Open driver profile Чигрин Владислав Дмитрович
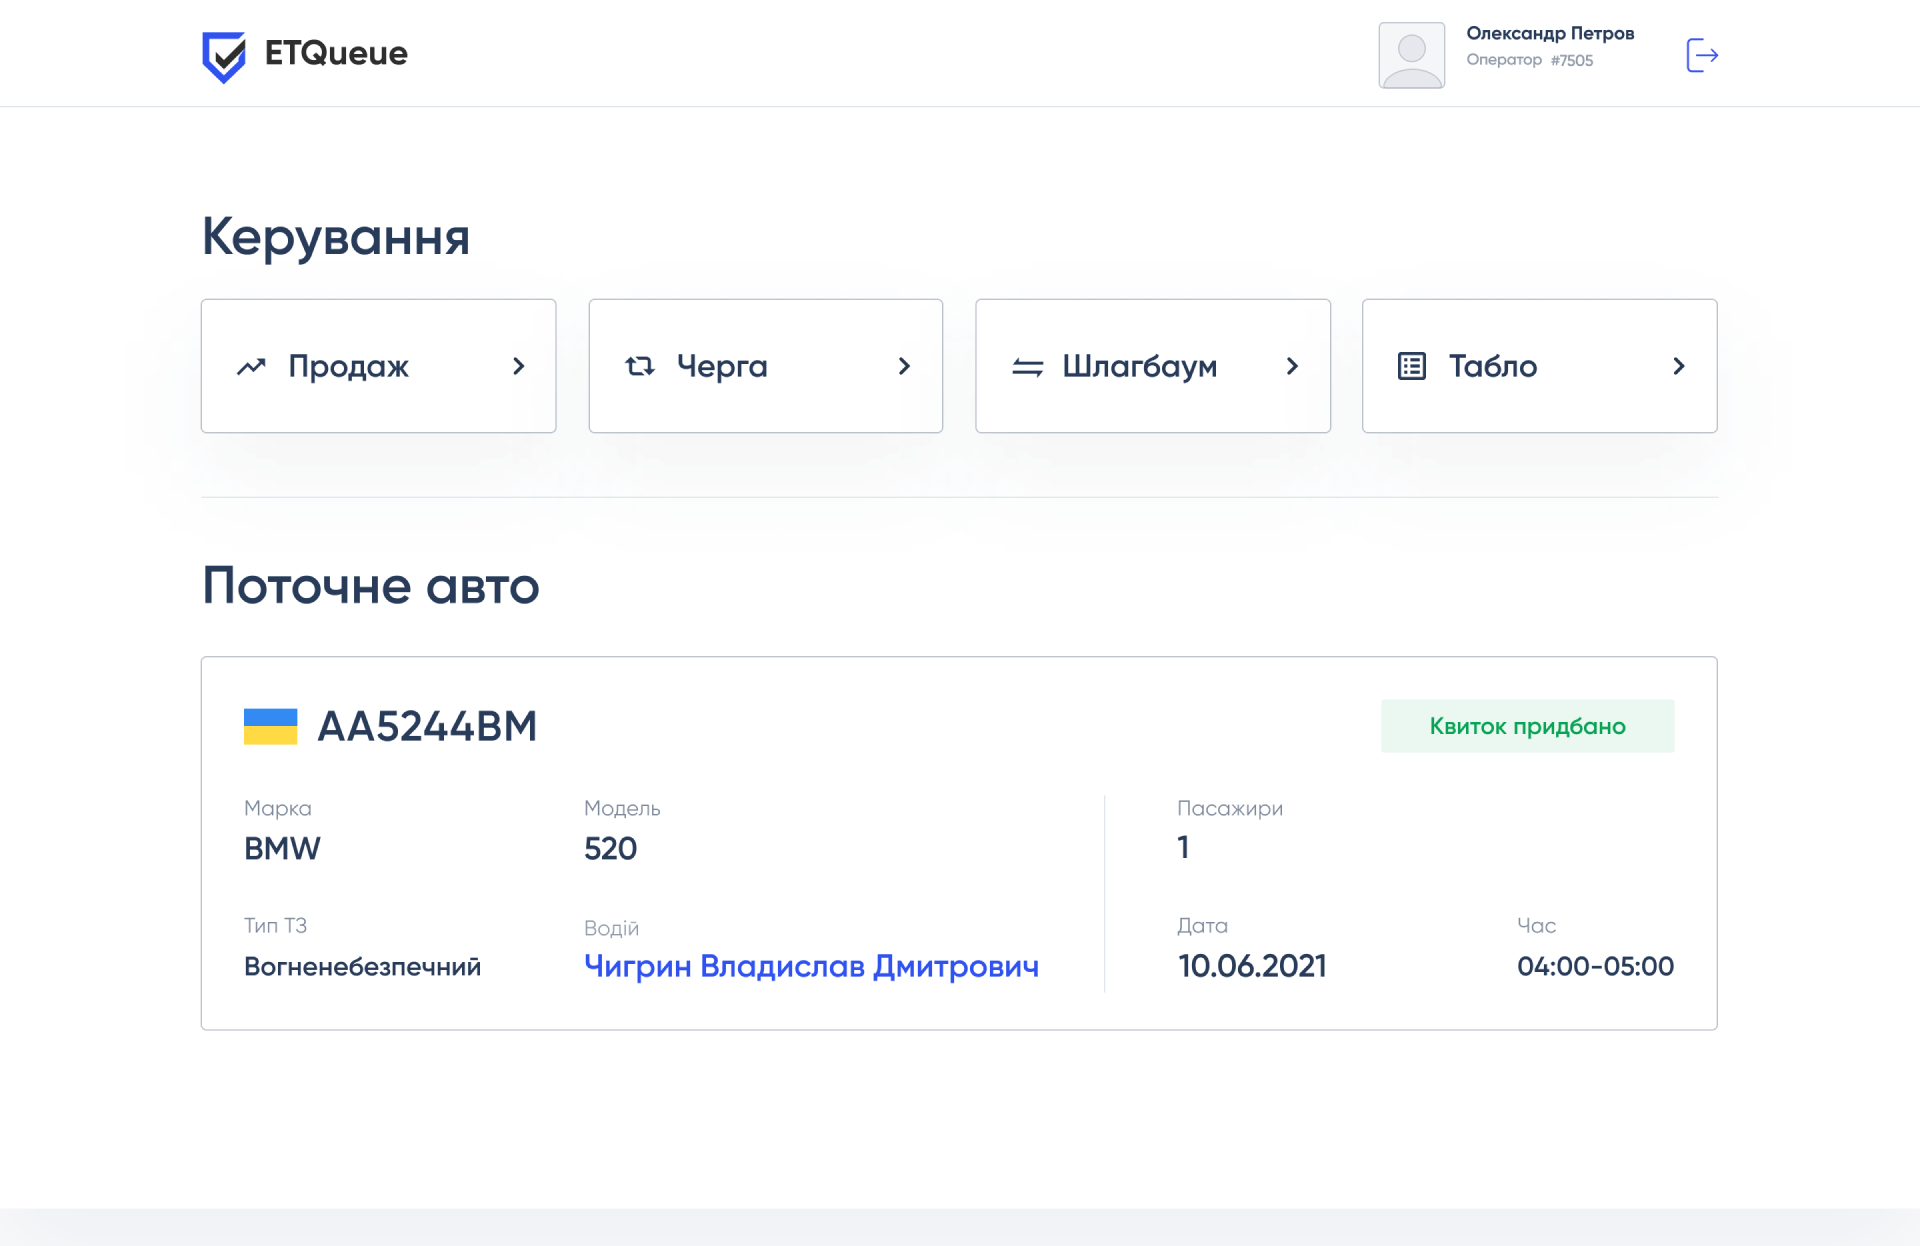This screenshot has width=1920, height=1246. point(812,965)
